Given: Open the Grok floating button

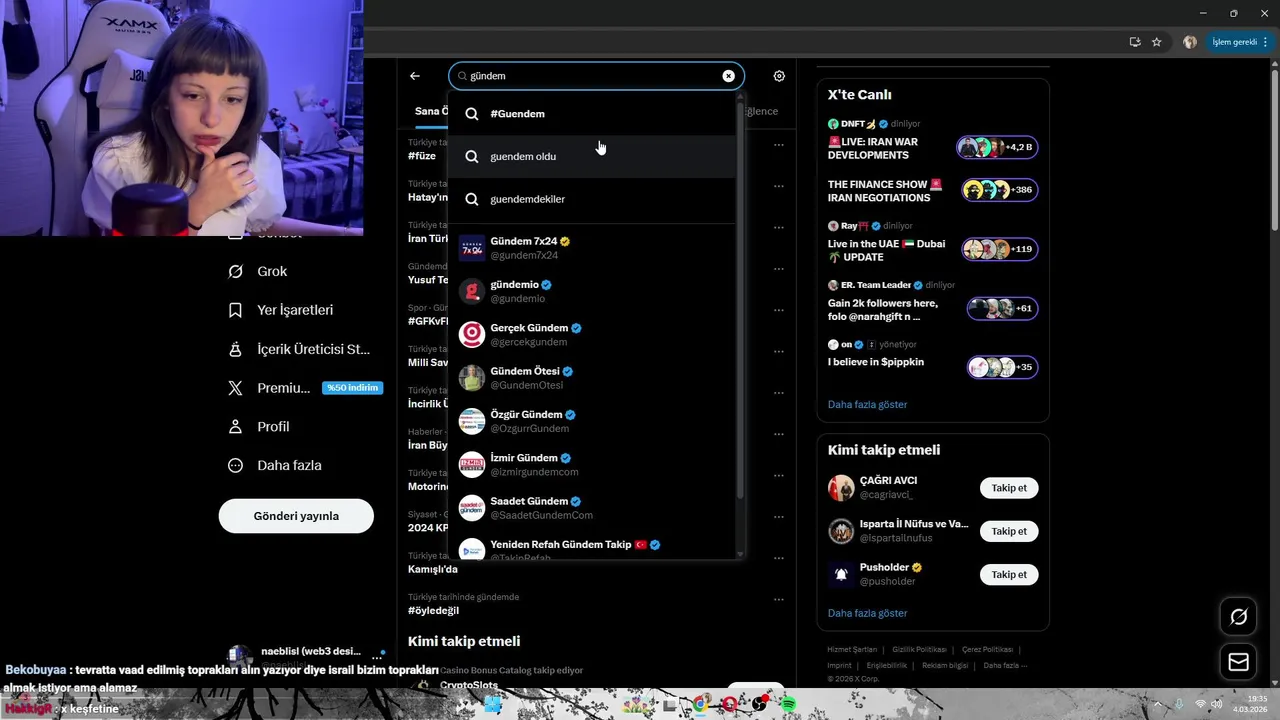Looking at the screenshot, I should pos(1238,617).
